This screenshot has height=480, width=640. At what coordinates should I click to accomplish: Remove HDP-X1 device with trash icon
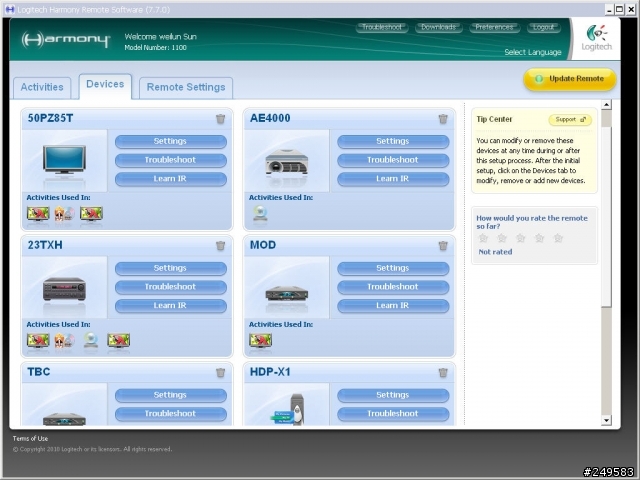(443, 373)
